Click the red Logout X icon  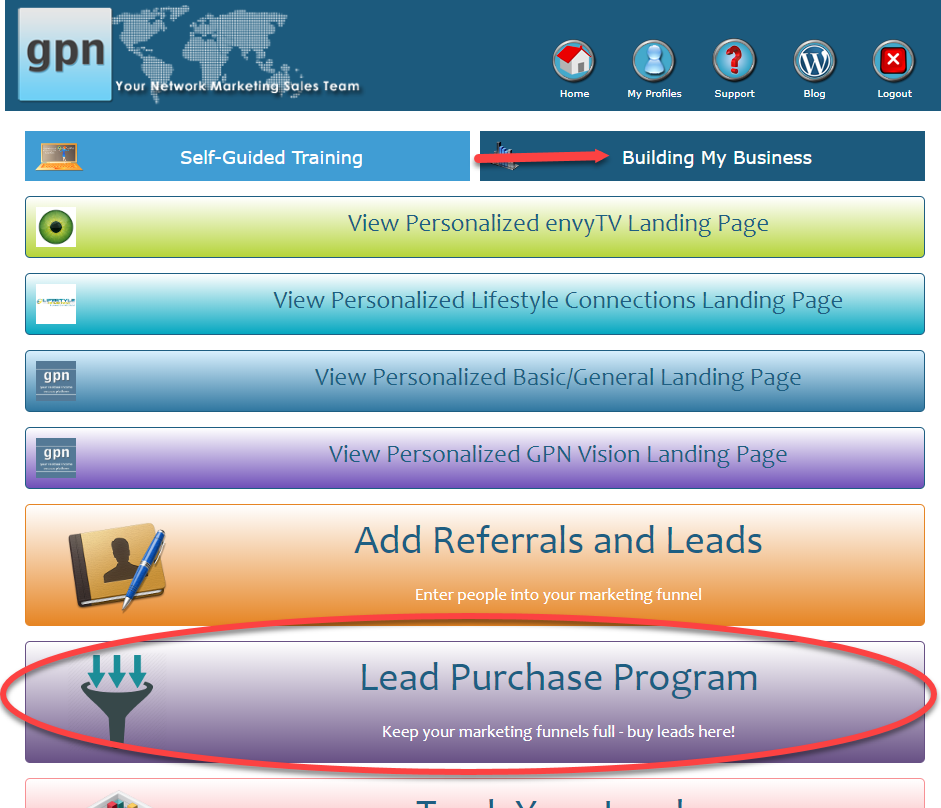click(x=894, y=61)
